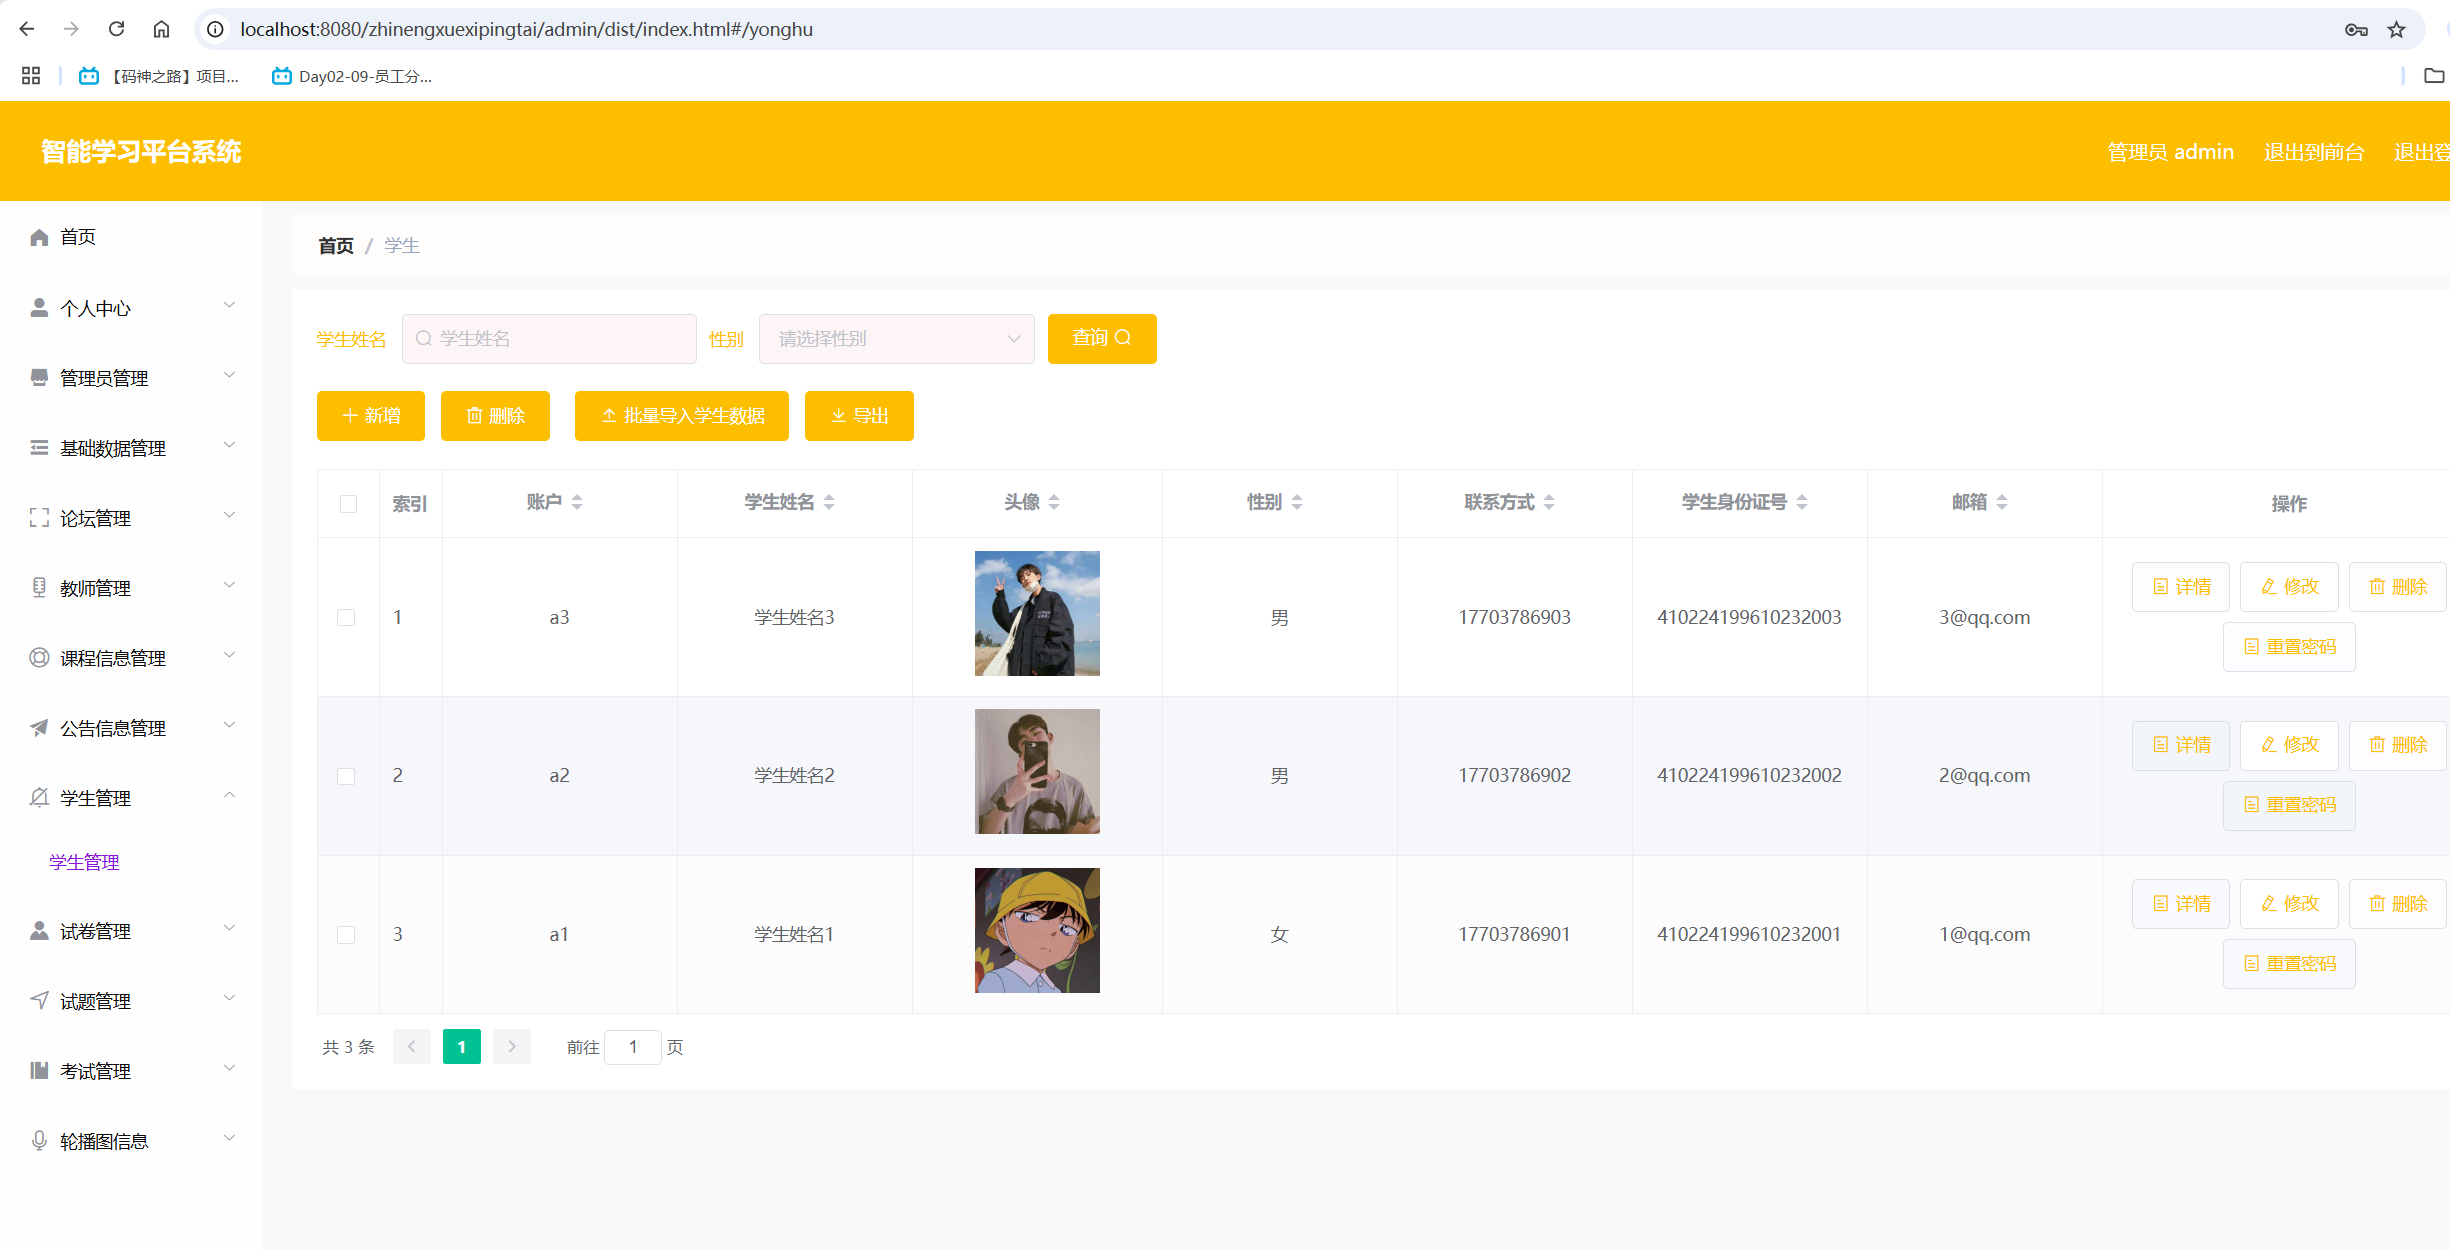Click the 查询 search button
This screenshot has width=2450, height=1249.
coord(1102,338)
